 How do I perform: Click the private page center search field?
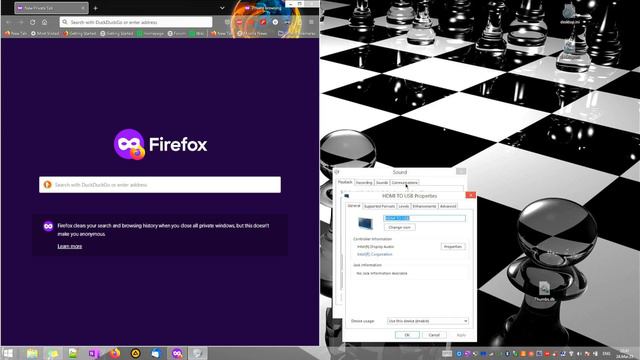tap(160, 185)
